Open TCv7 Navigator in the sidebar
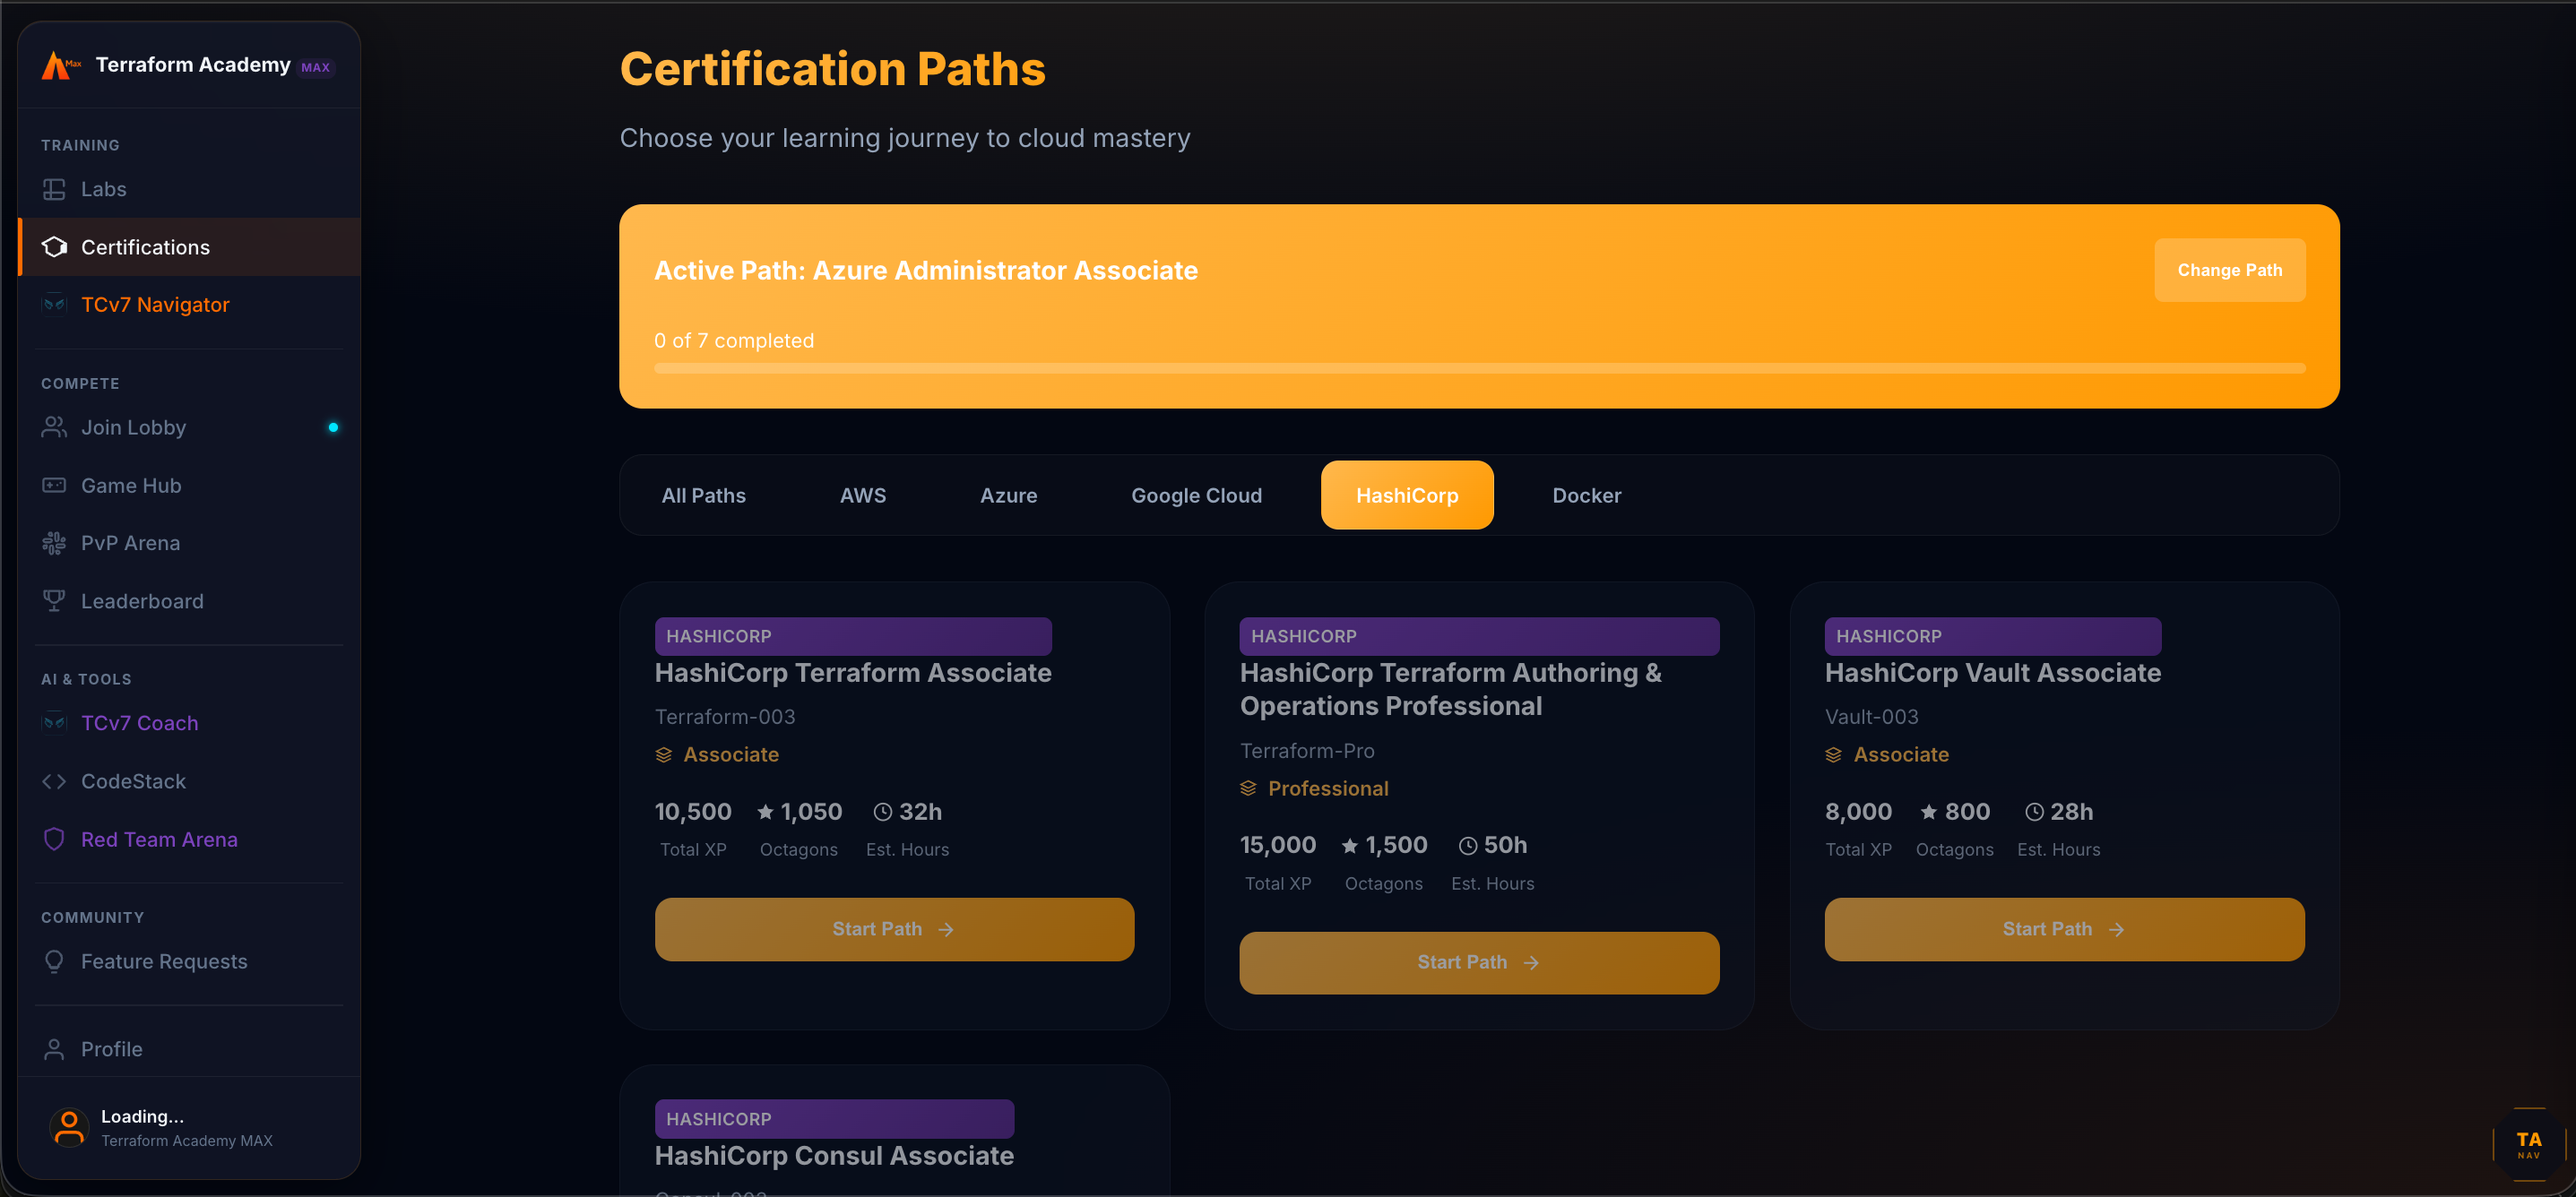Viewport: 2576px width, 1197px height. (x=189, y=304)
